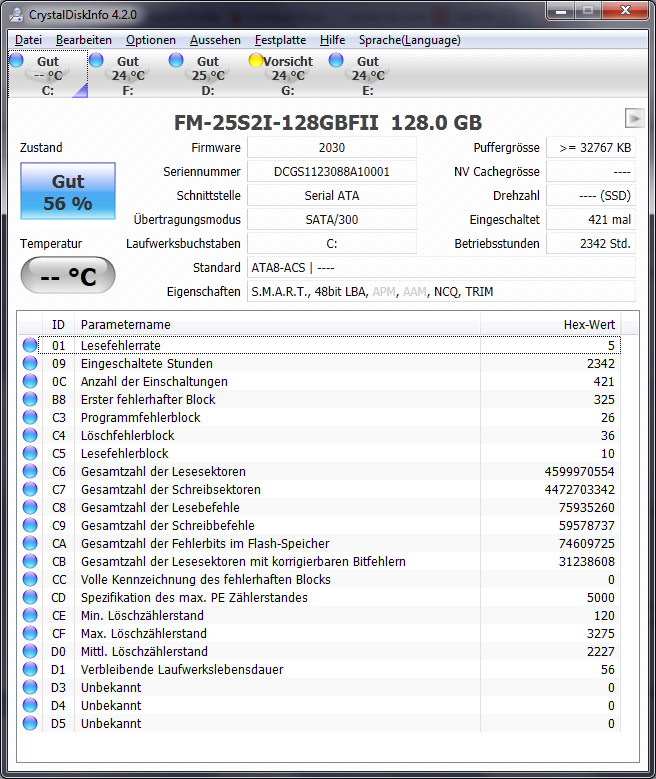656x779 pixels.
Task: Click the Hex-Wert column header
Action: [x=551, y=325]
